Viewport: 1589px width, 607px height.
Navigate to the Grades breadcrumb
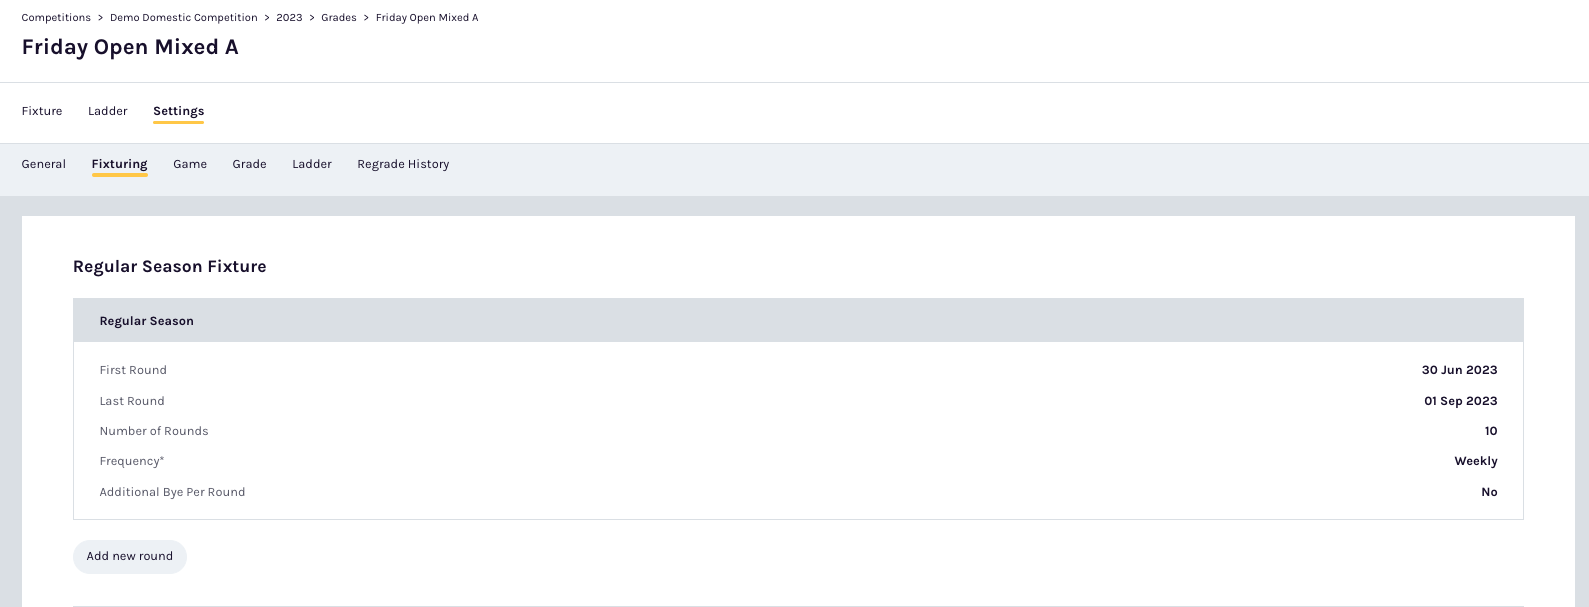(x=339, y=18)
